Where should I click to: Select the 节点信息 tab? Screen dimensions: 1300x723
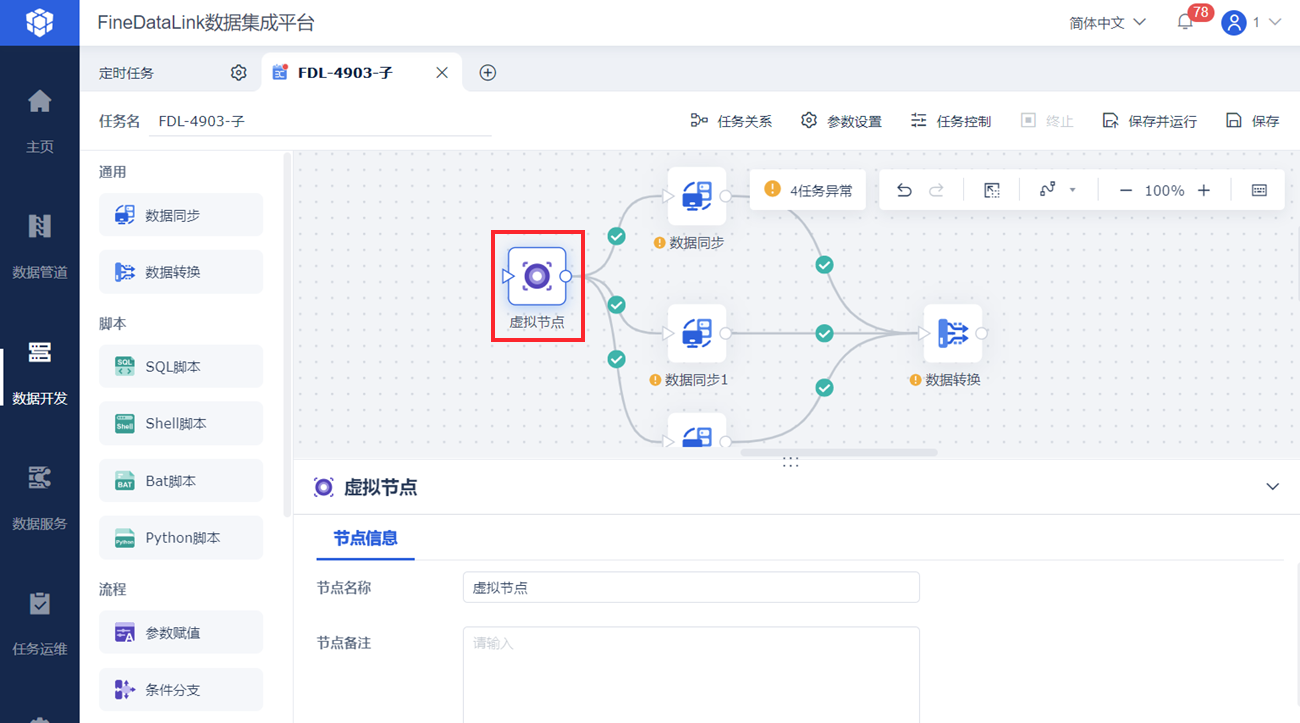point(365,538)
